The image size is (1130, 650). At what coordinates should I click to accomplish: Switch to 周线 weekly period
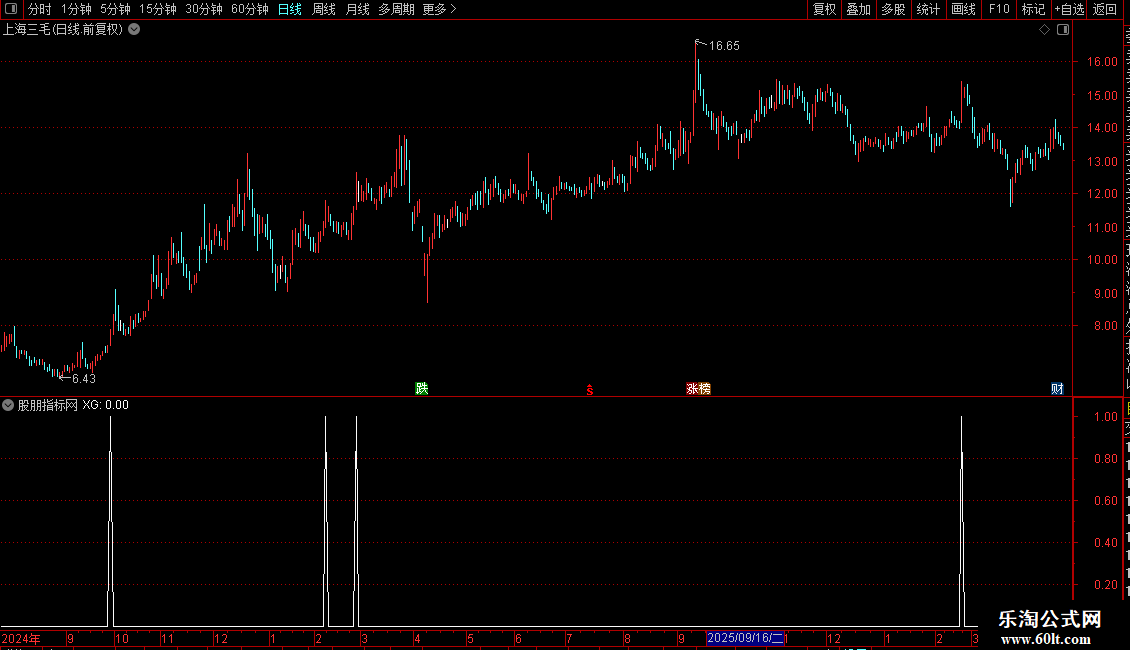pyautogui.click(x=324, y=9)
